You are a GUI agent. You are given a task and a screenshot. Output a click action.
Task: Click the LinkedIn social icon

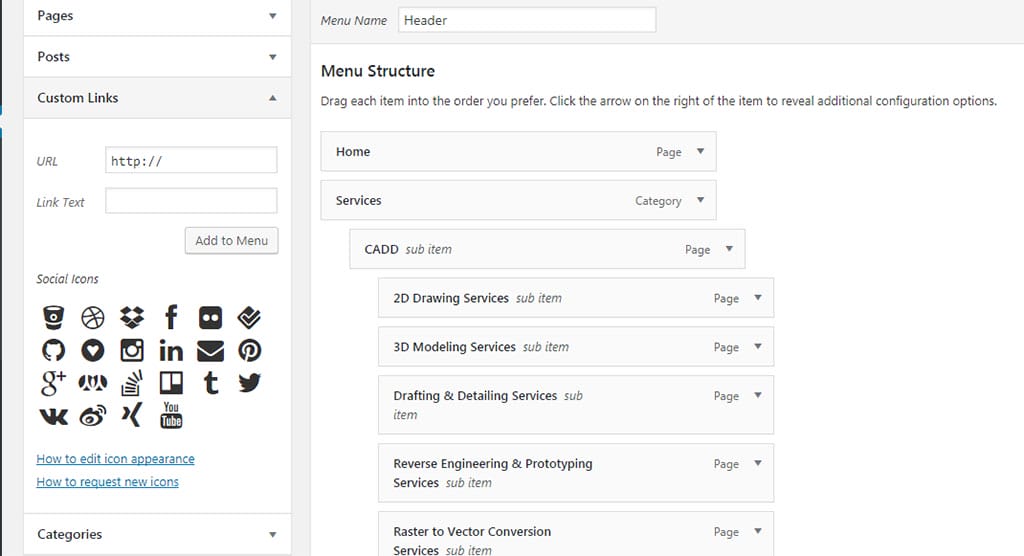[x=171, y=350]
